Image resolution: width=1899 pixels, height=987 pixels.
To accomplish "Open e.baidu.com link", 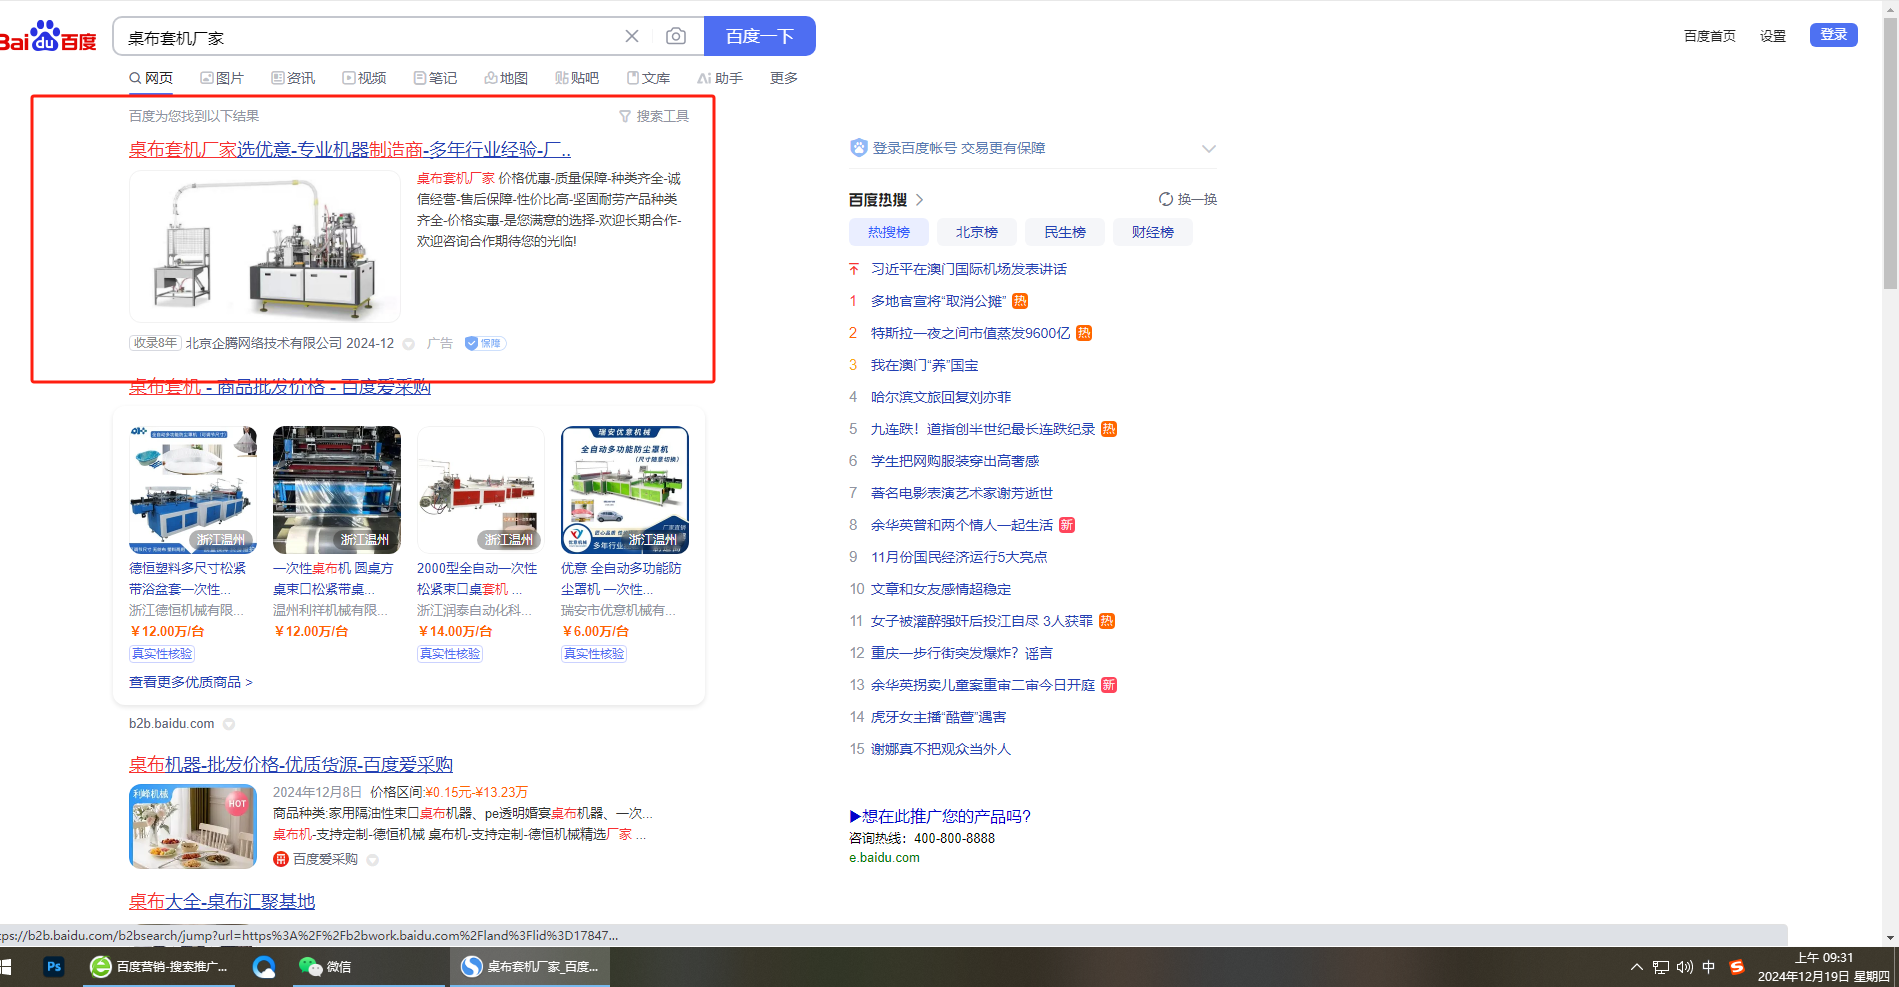I will [x=884, y=858].
